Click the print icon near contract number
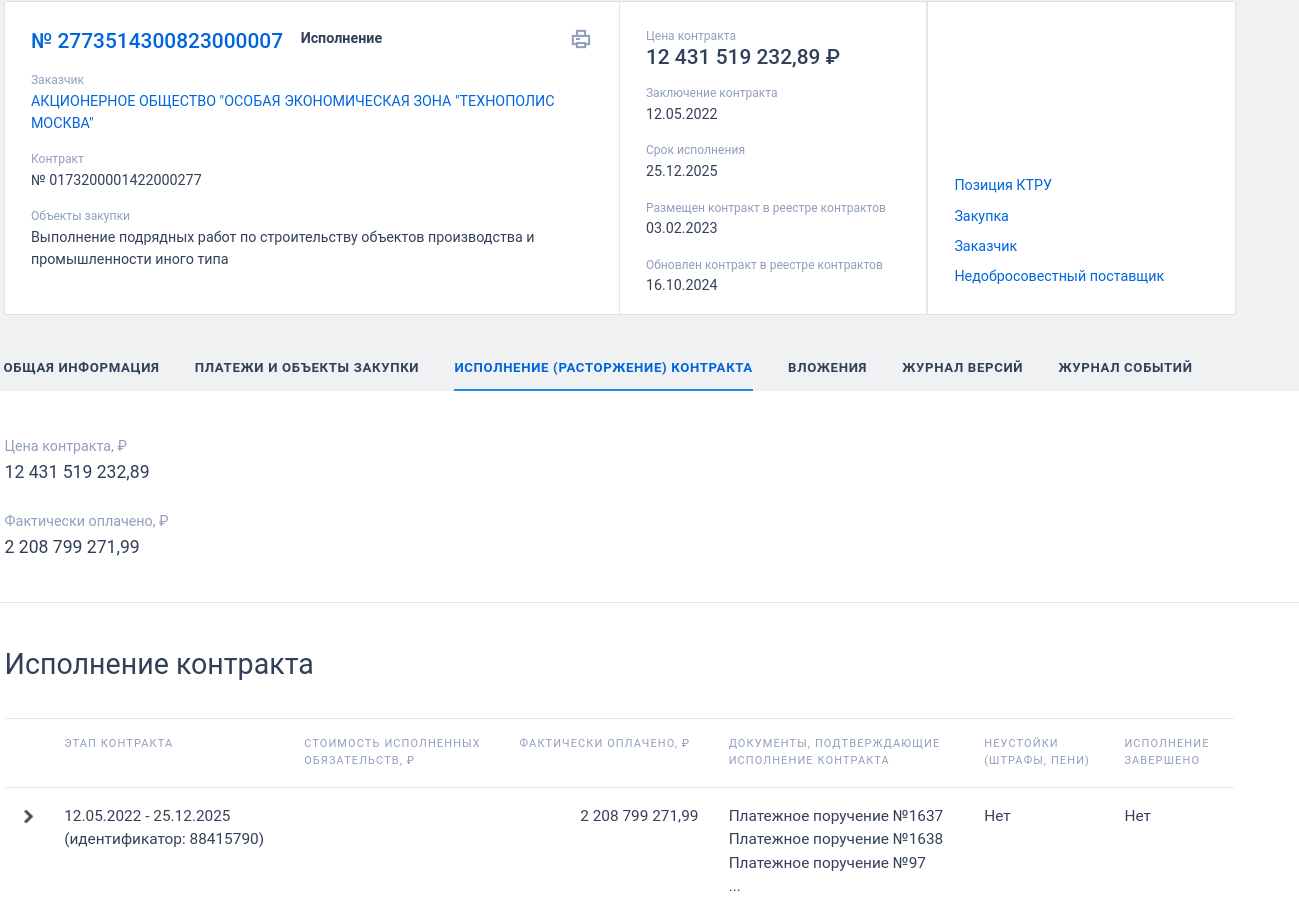Viewport: 1299px width, 907px height. [x=581, y=39]
